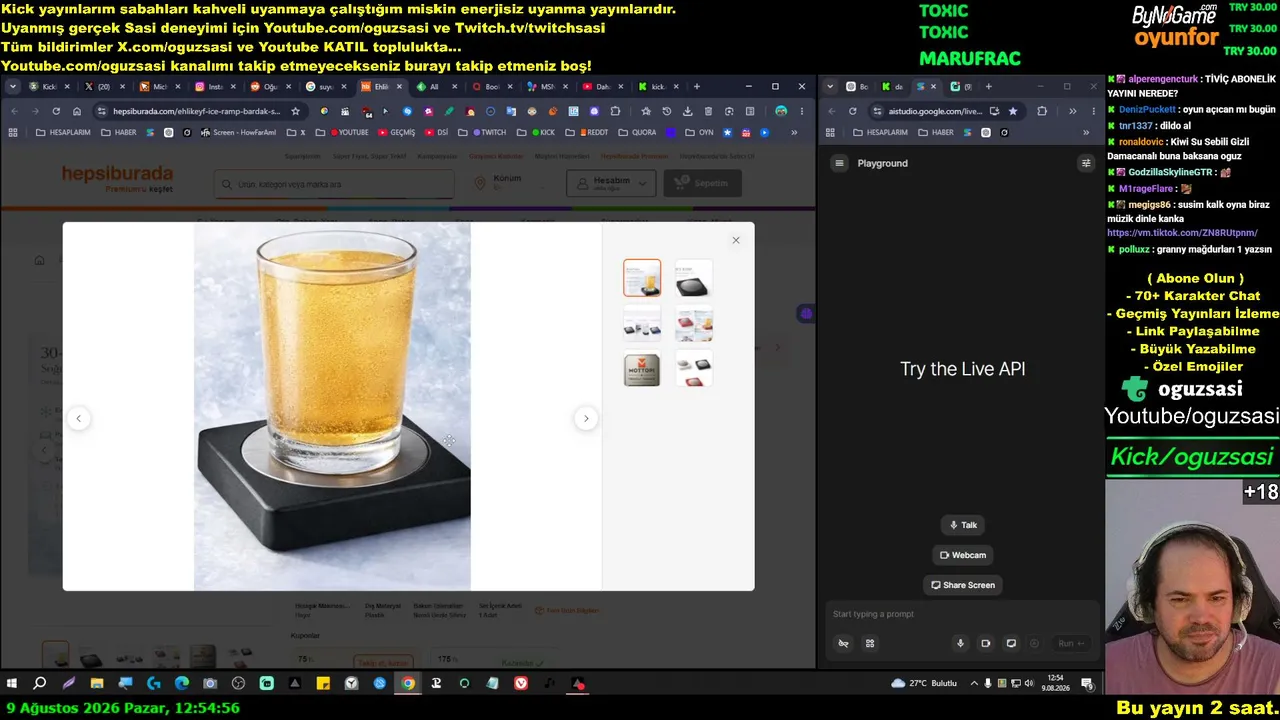Open a new tab in right browser
The height and width of the screenshot is (720, 1280).
pos(989,87)
